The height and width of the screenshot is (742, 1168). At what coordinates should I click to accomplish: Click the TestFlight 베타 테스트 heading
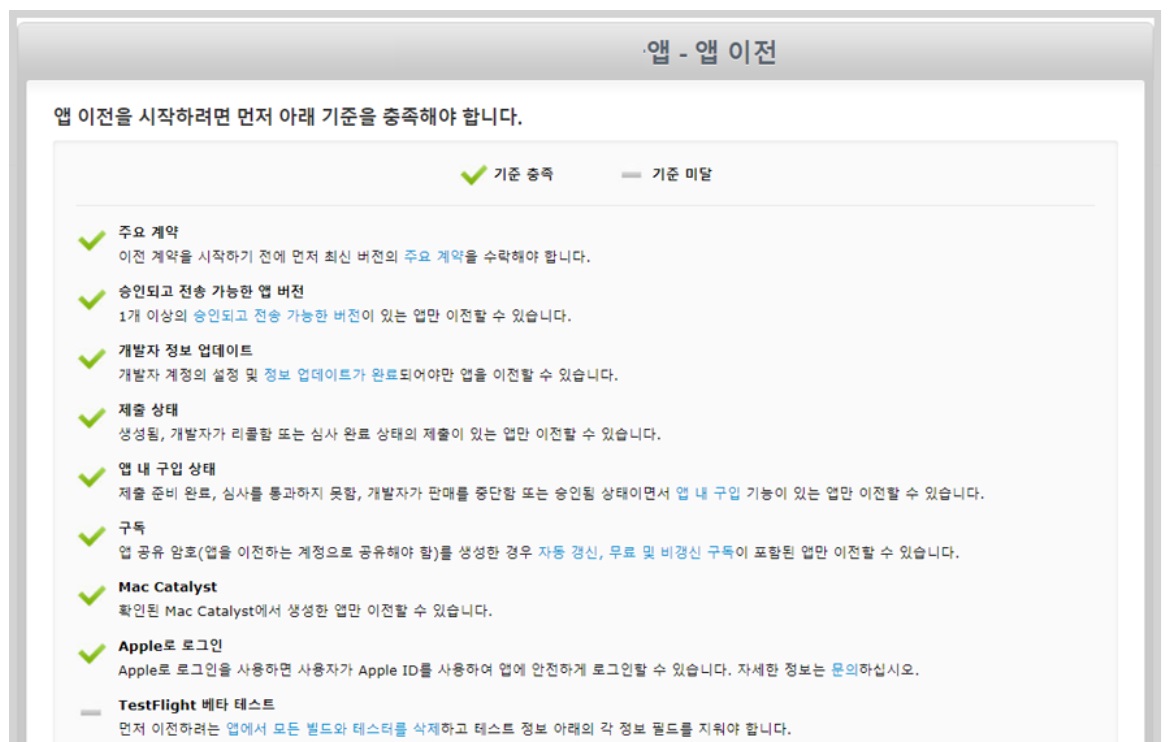click(197, 705)
